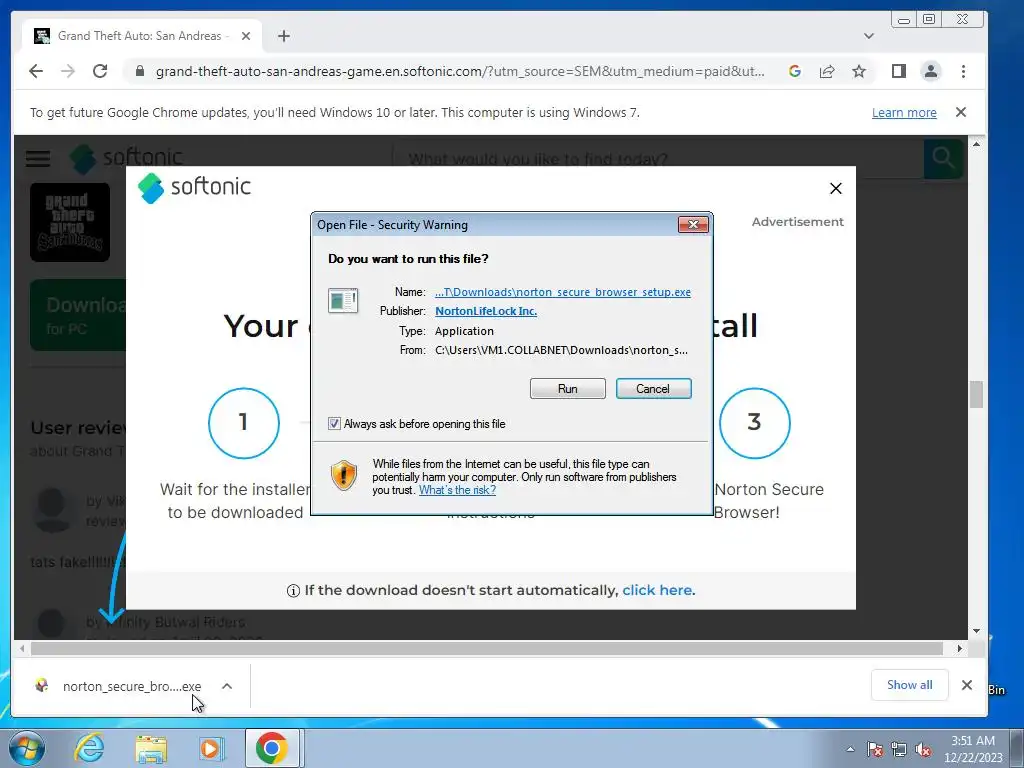Launch Internet Explorer from the taskbar

89,748
